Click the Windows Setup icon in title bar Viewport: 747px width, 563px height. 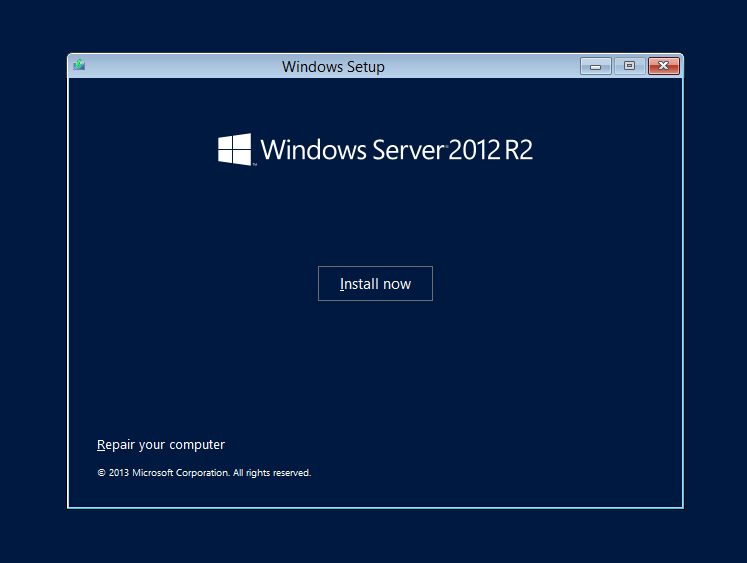[79, 66]
